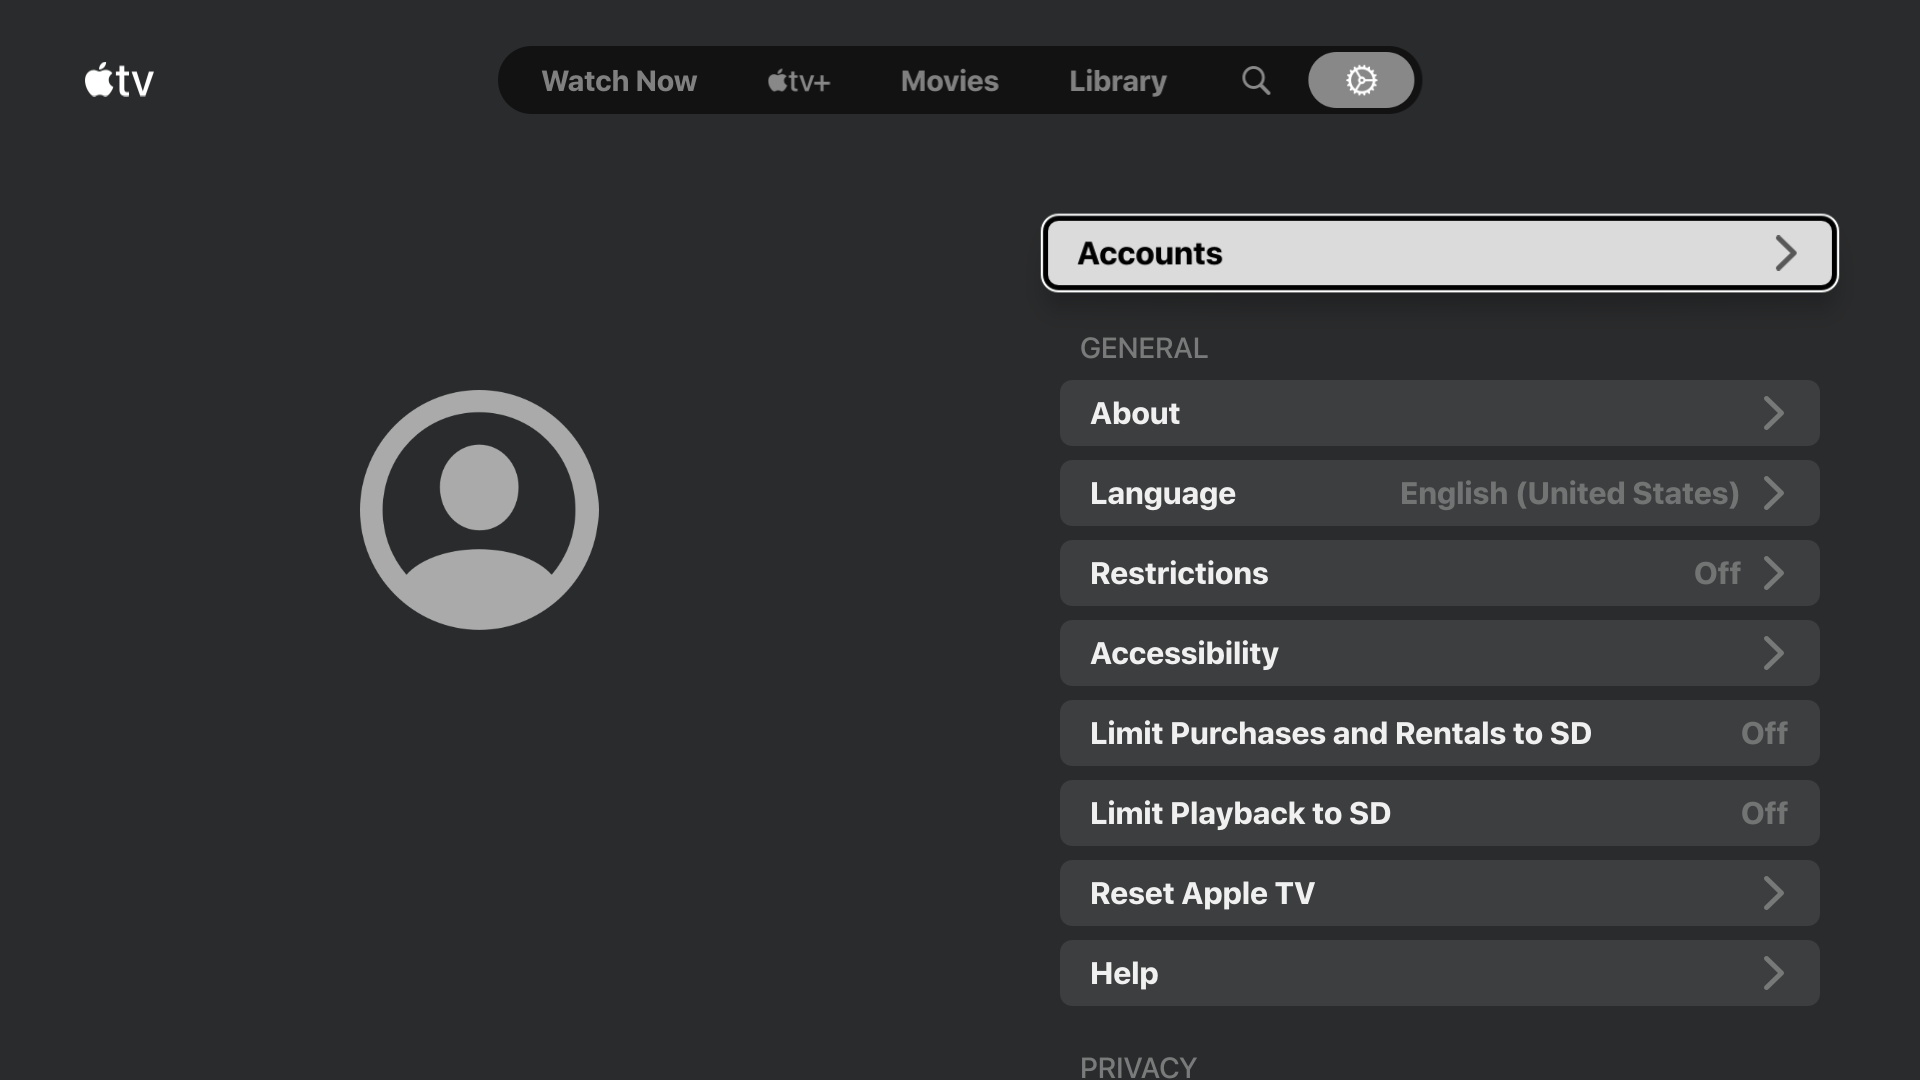Toggle Limit Purchases and Rentals to SD
The height and width of the screenshot is (1080, 1920).
click(1439, 733)
